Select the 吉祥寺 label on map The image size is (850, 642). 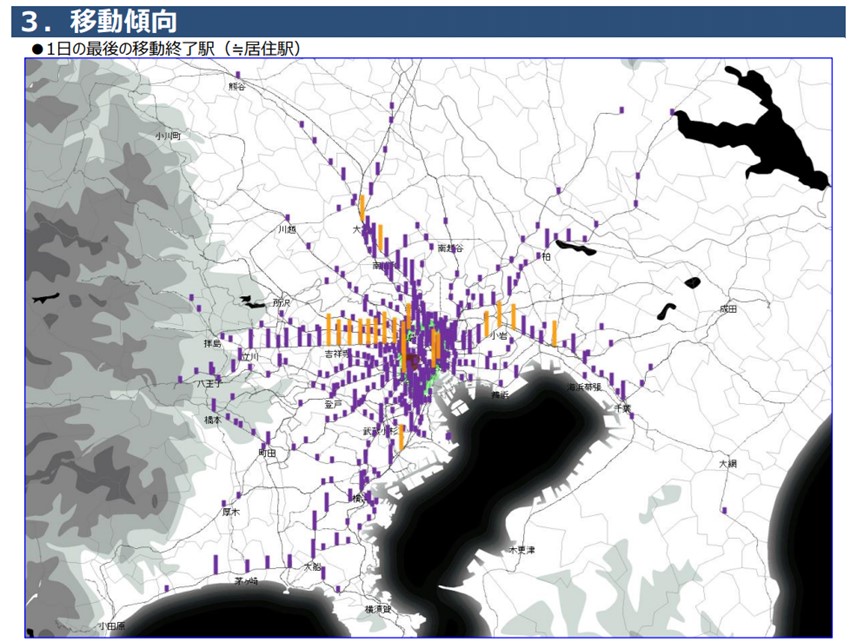click(337, 354)
